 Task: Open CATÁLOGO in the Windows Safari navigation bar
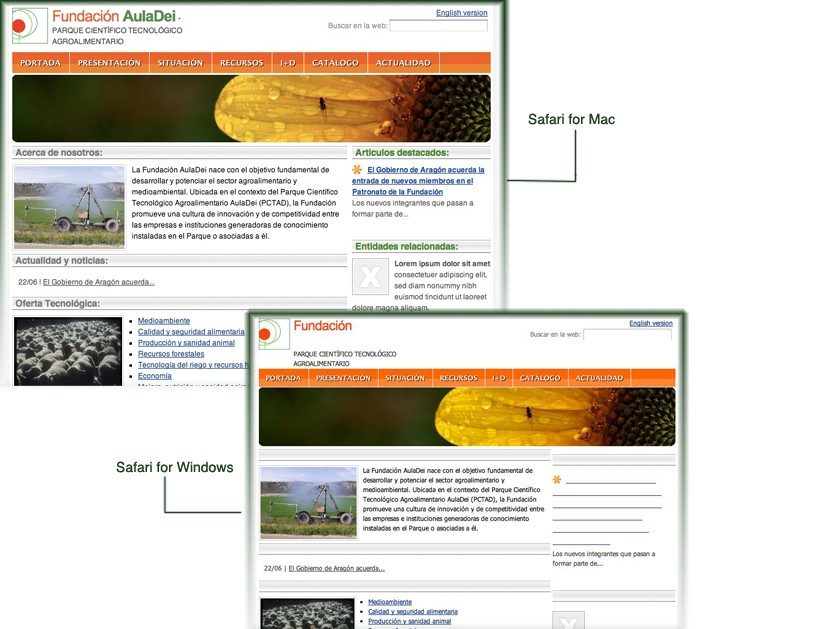coord(540,378)
